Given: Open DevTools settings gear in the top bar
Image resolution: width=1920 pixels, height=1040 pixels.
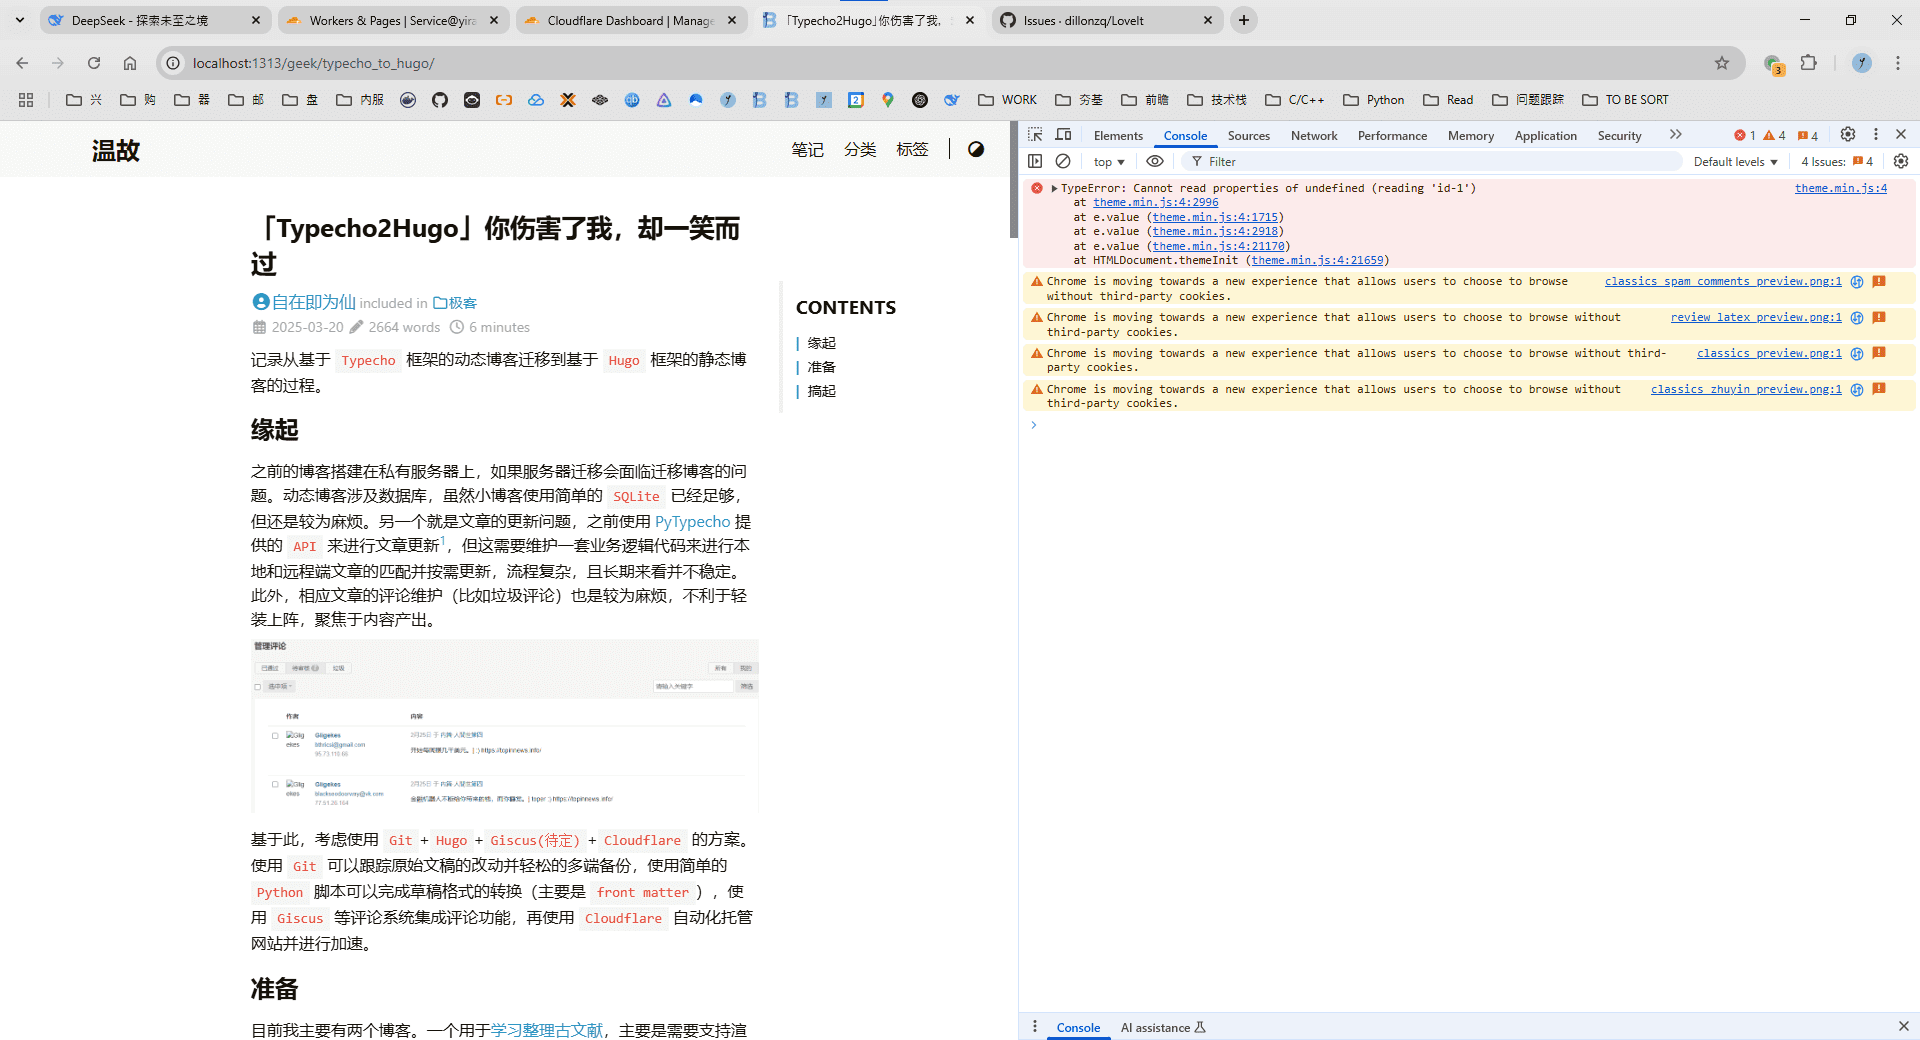Looking at the screenshot, I should point(1848,134).
